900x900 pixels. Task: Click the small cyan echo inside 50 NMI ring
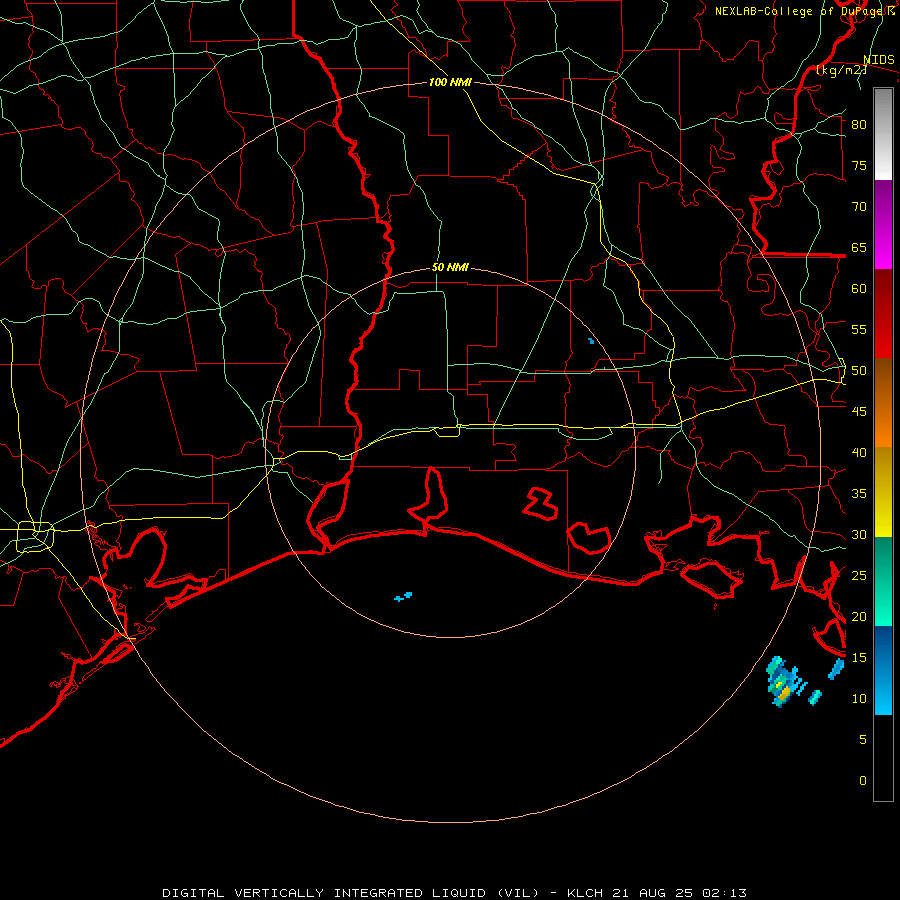pos(404,596)
